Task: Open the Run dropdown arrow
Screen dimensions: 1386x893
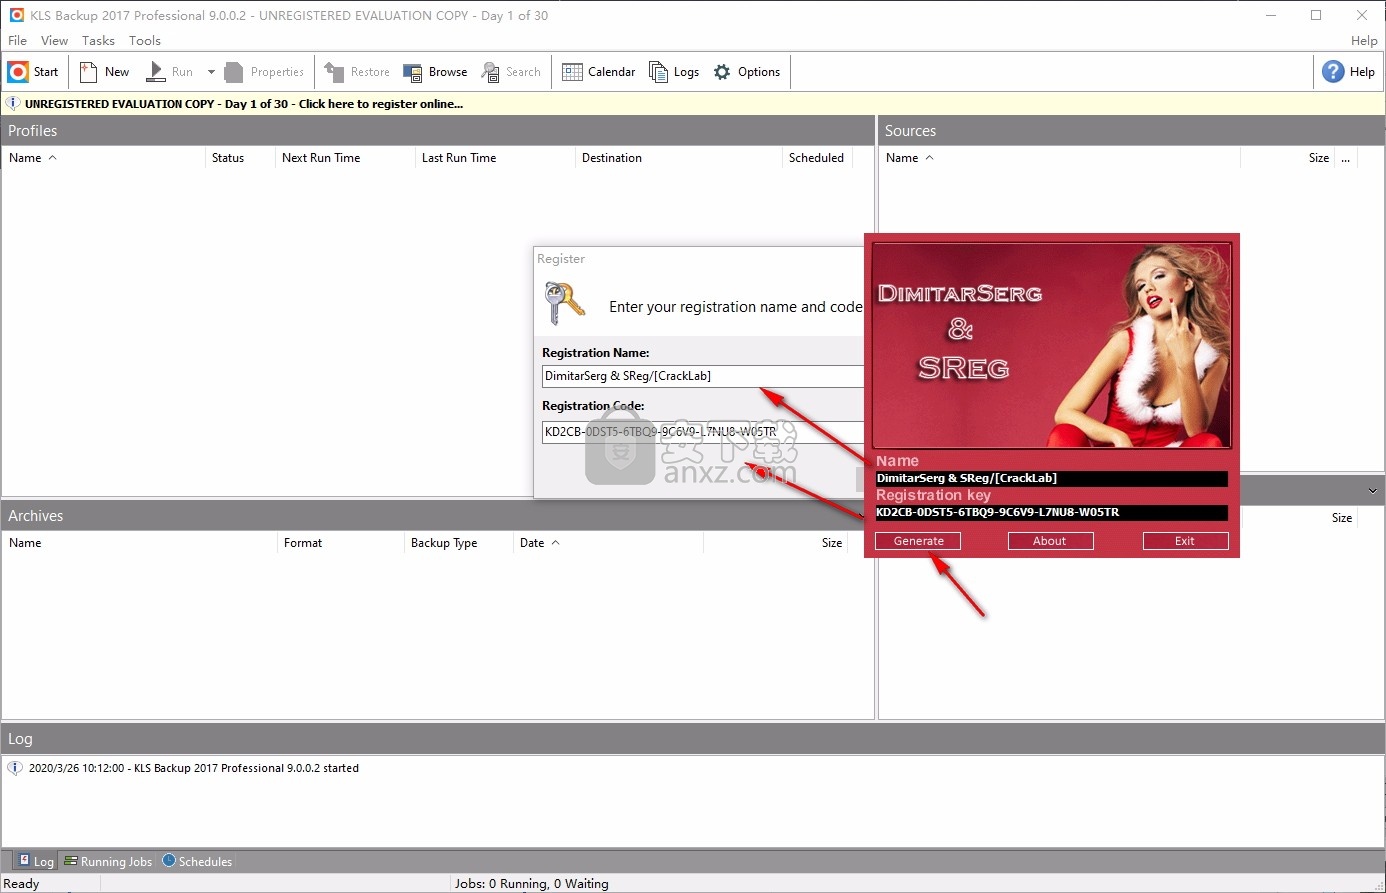Action: point(211,72)
